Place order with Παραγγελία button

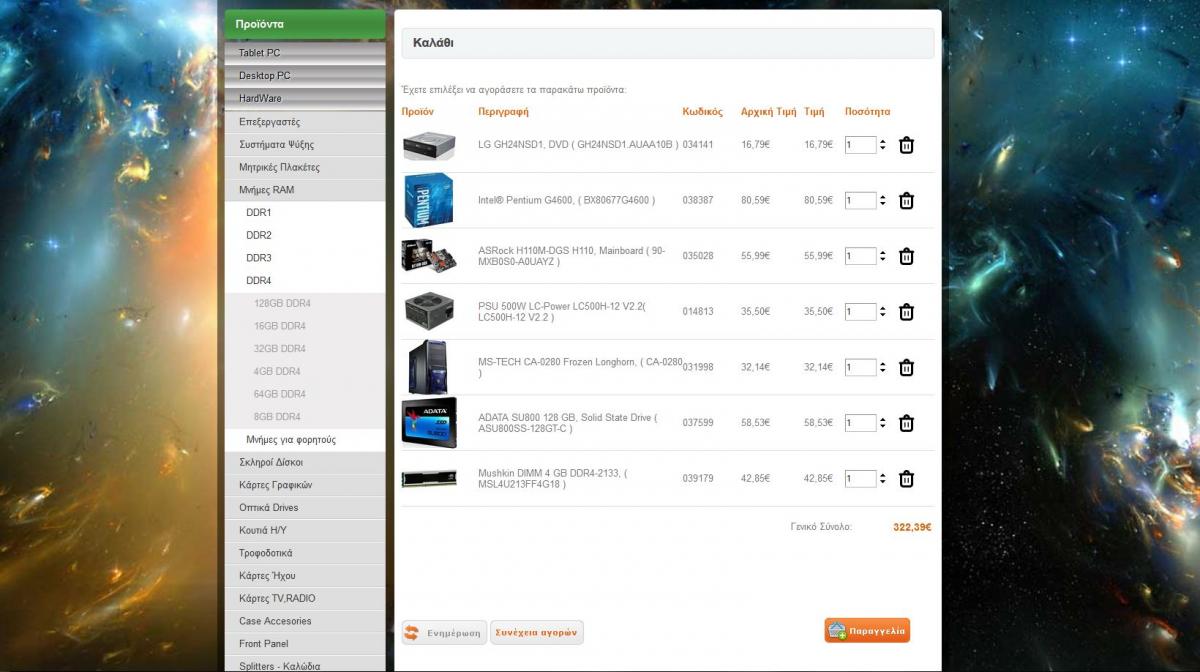pyautogui.click(x=867, y=631)
